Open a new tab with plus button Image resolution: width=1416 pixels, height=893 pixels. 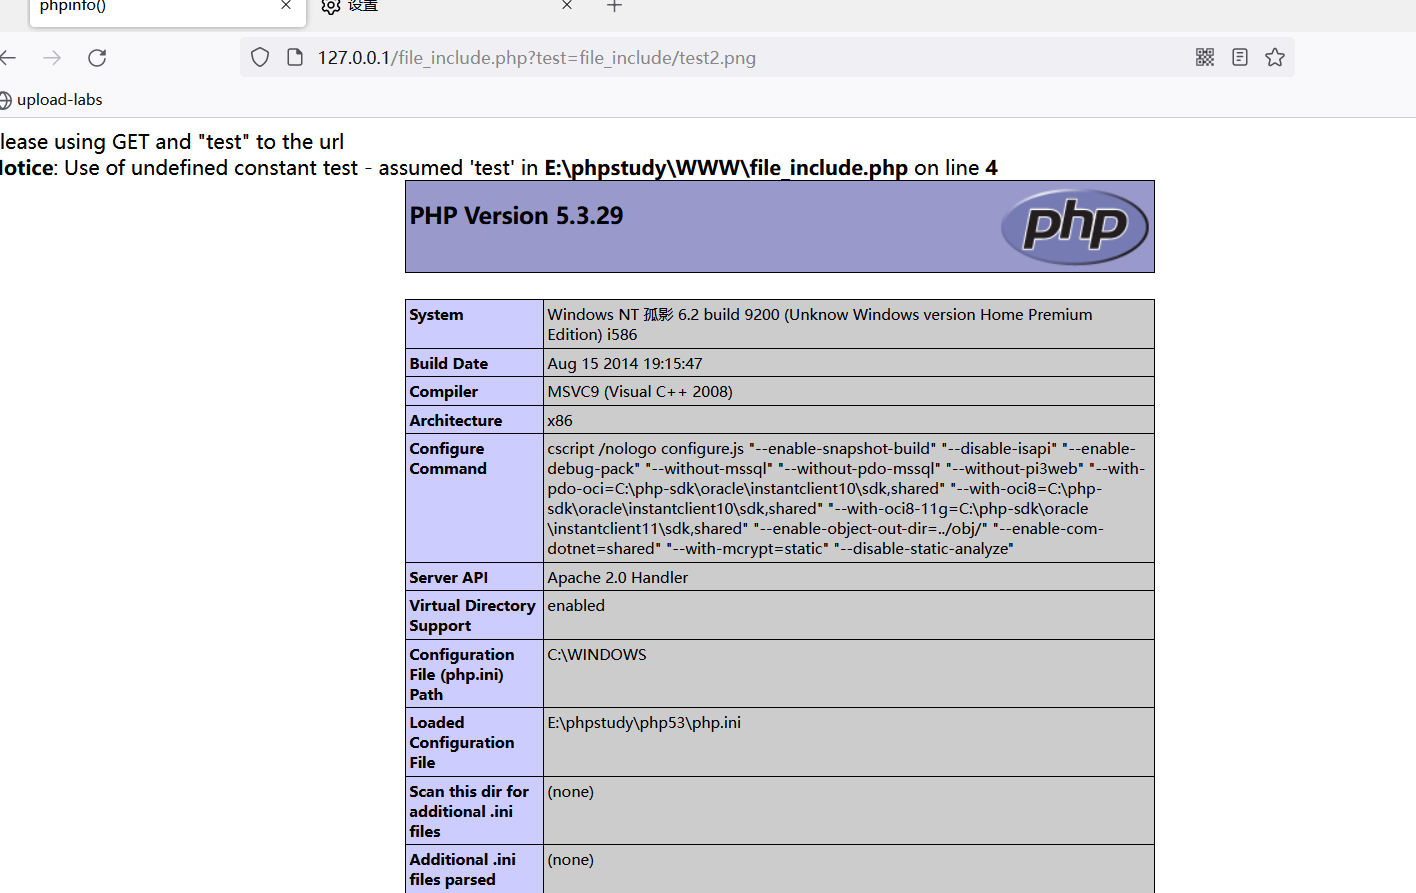coord(615,6)
